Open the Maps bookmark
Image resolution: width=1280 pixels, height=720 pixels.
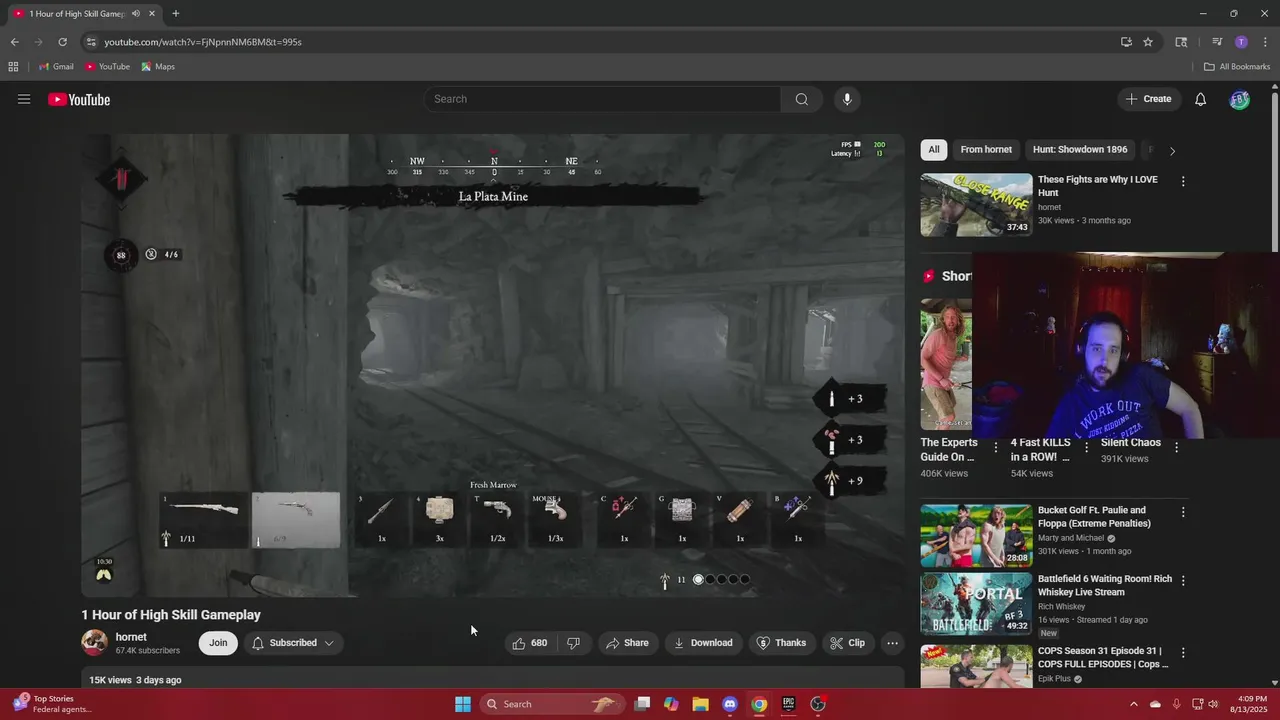[158, 67]
